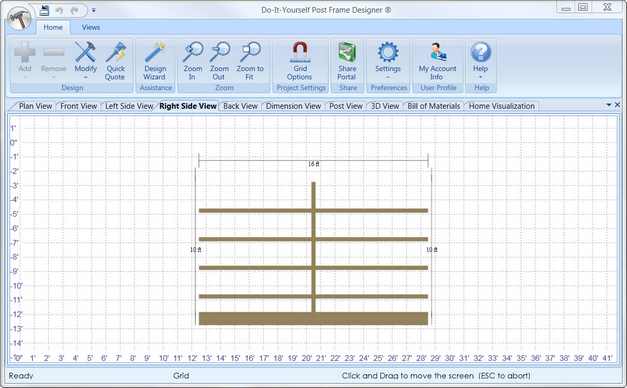The image size is (627, 388).
Task: Open the tab list dropdown arrow
Action: point(609,105)
